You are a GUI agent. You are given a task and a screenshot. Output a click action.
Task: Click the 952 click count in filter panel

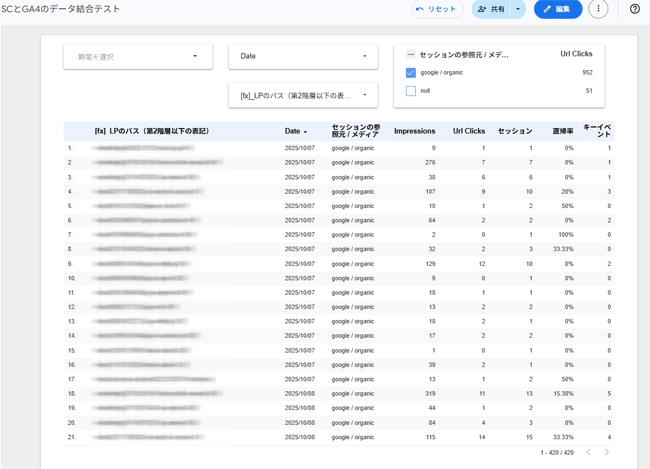(587, 73)
